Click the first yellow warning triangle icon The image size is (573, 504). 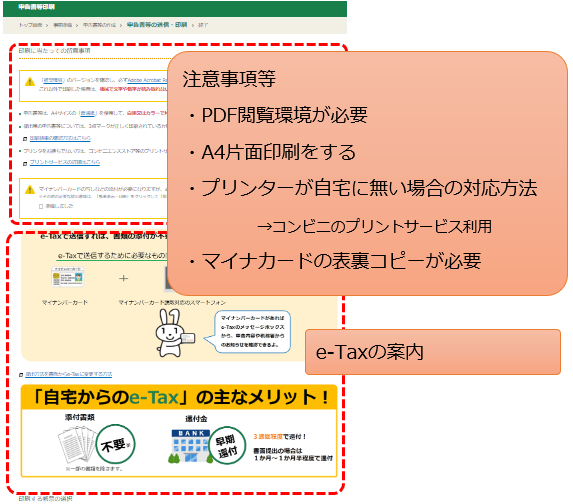pyautogui.click(x=30, y=82)
